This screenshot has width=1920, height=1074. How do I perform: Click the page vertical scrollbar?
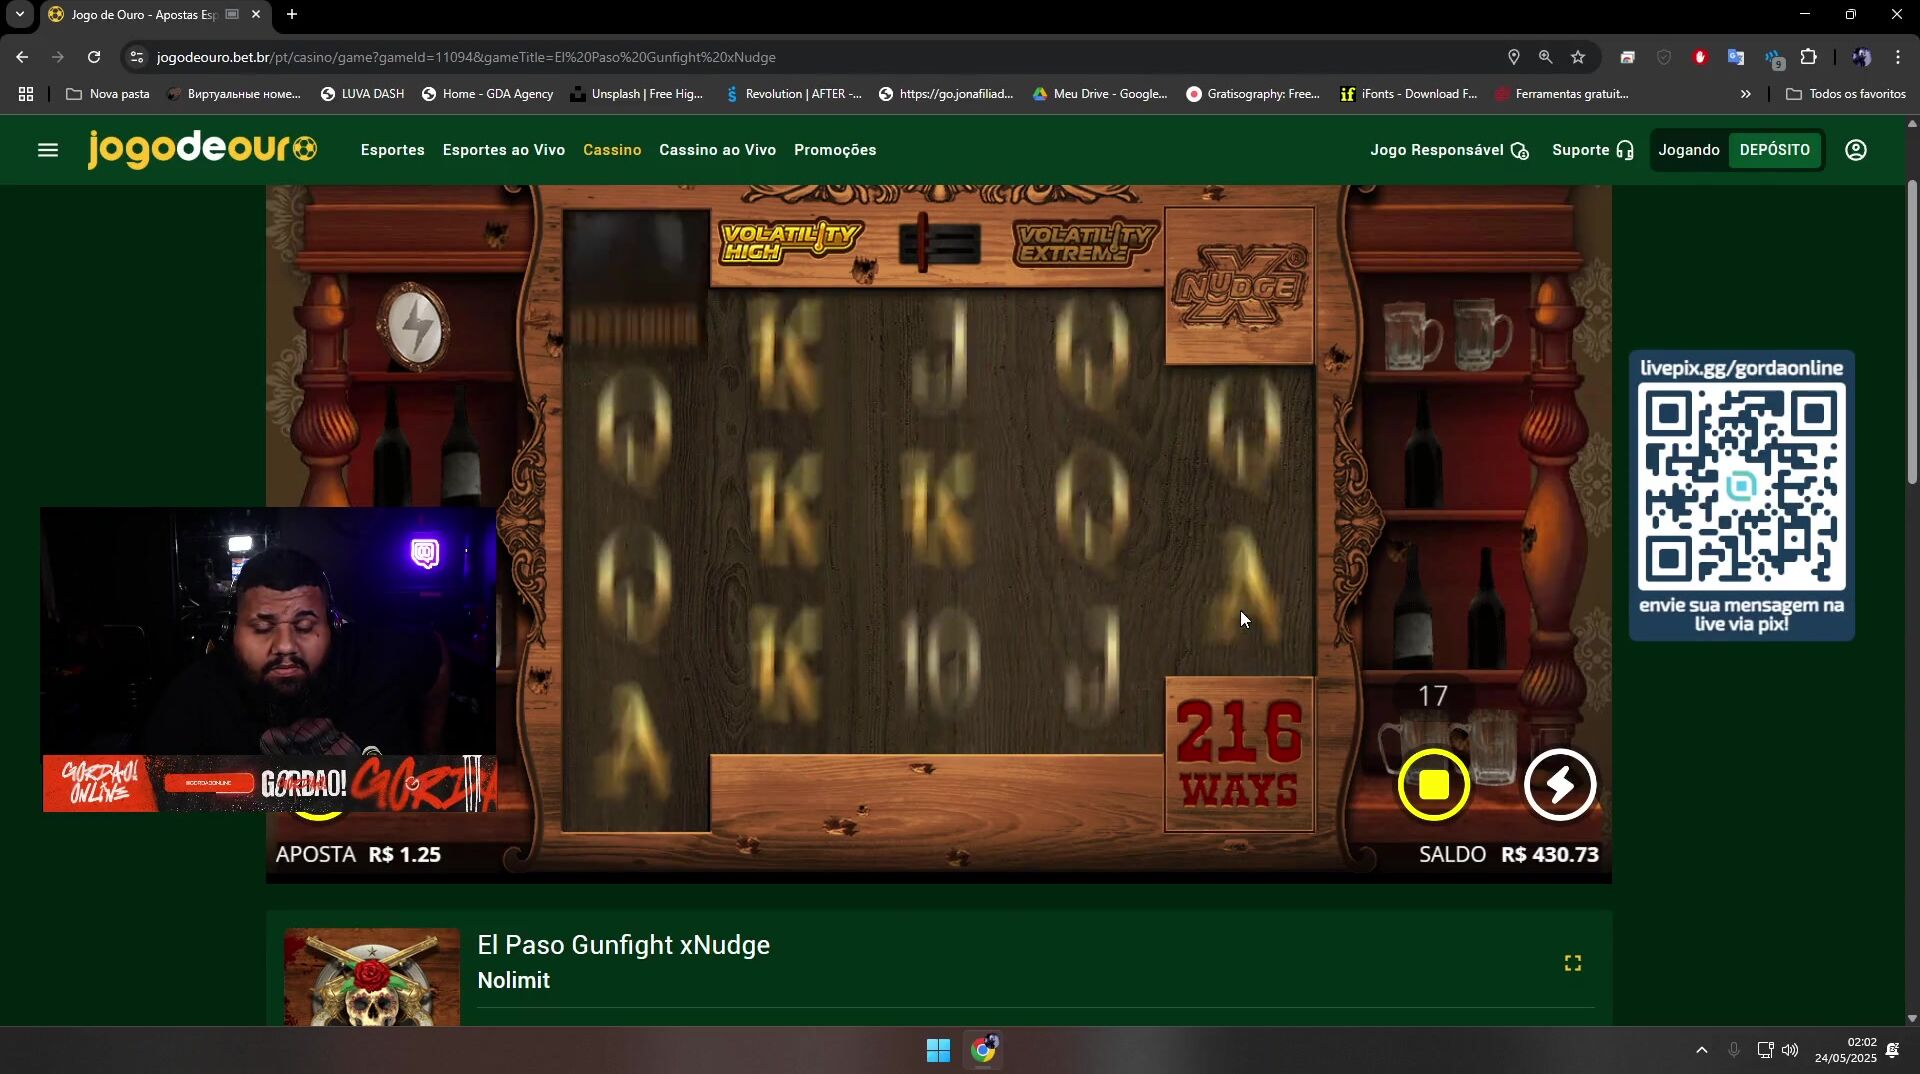[x=1912, y=332]
